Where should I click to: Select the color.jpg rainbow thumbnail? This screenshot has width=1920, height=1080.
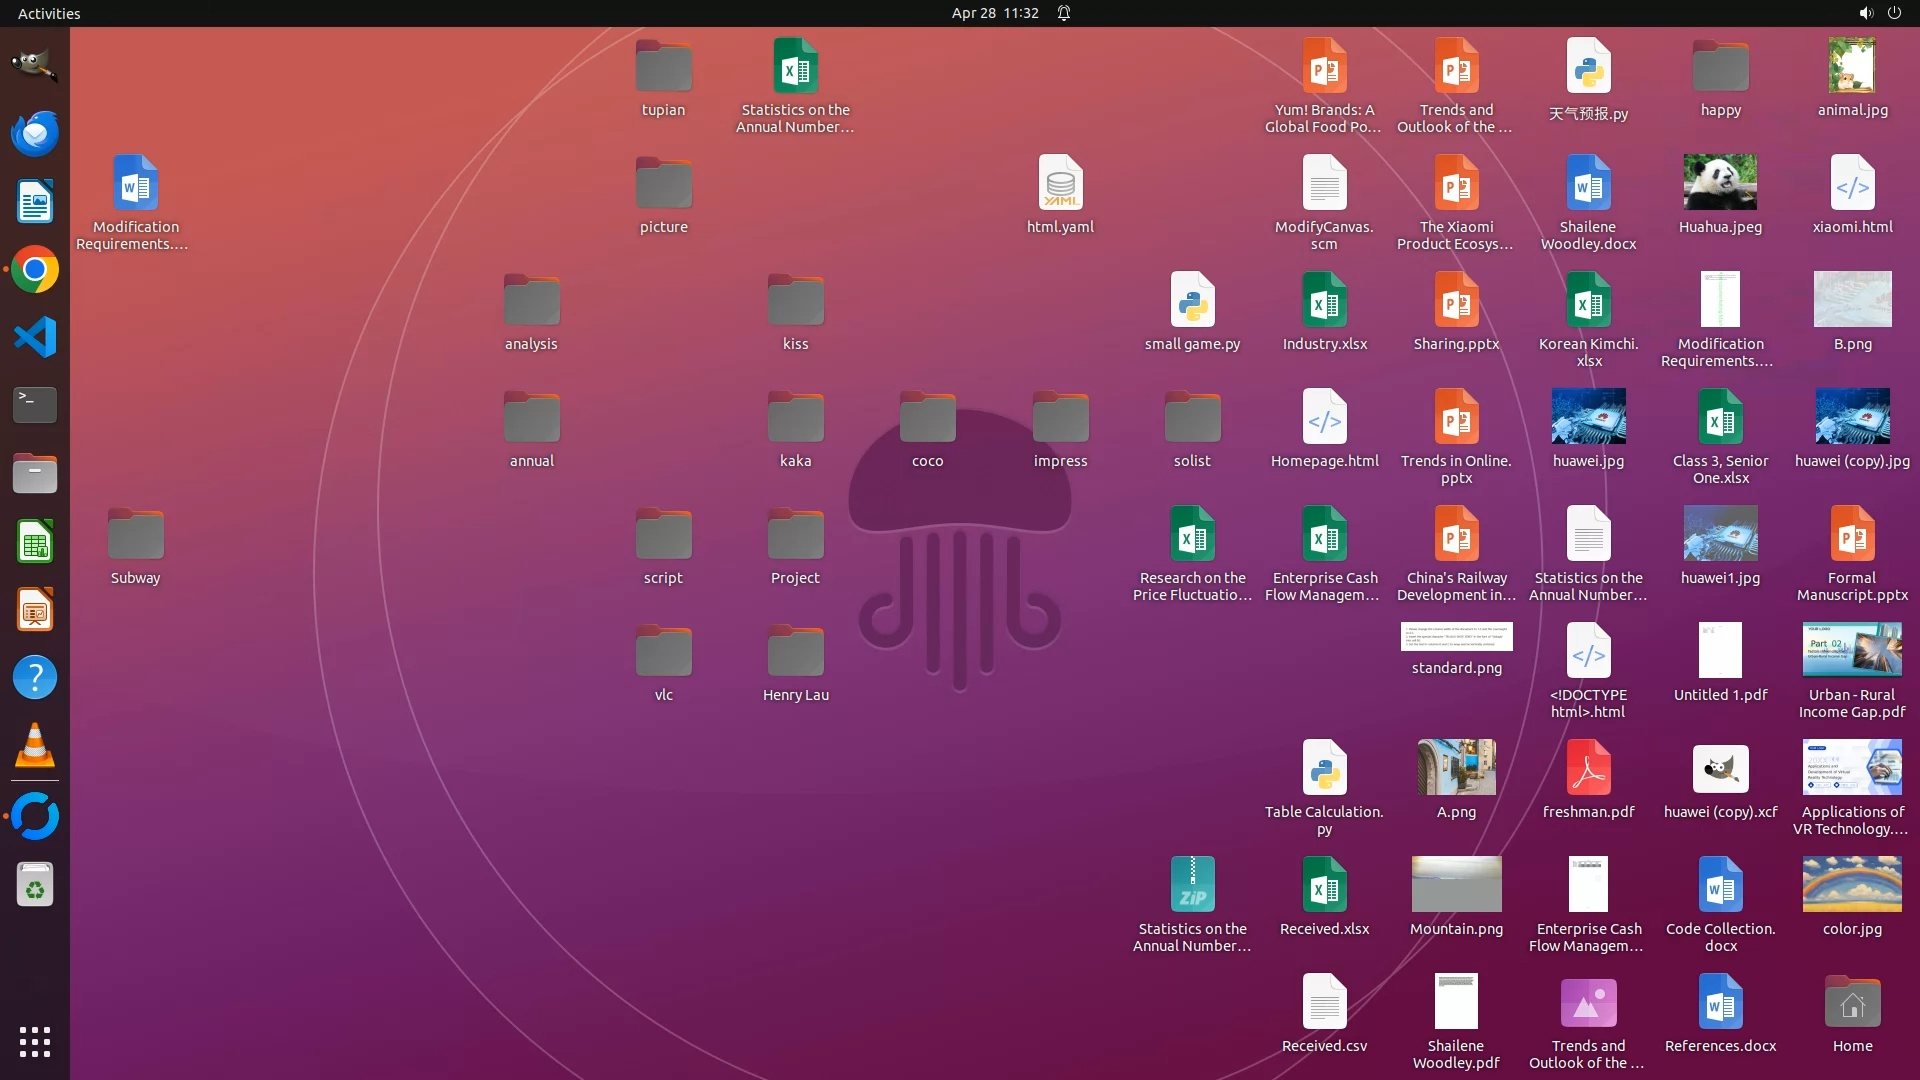1852,884
